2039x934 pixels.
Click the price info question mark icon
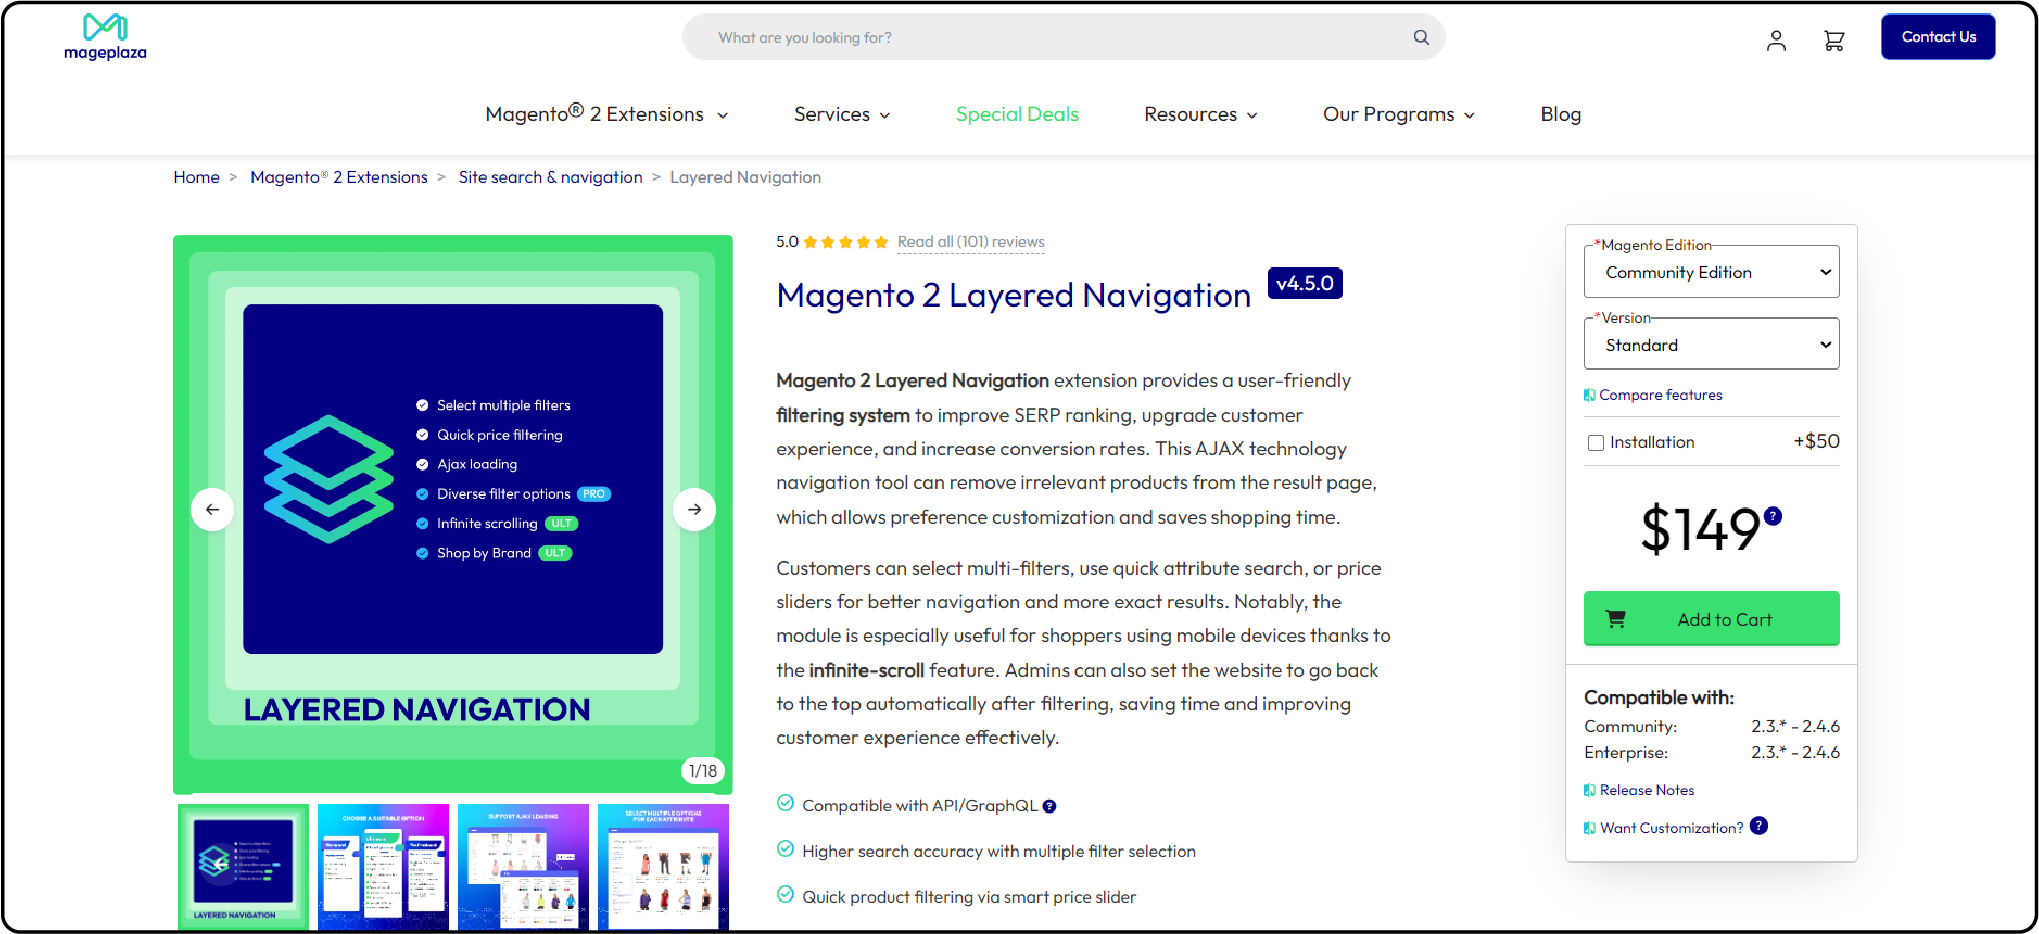point(1773,516)
